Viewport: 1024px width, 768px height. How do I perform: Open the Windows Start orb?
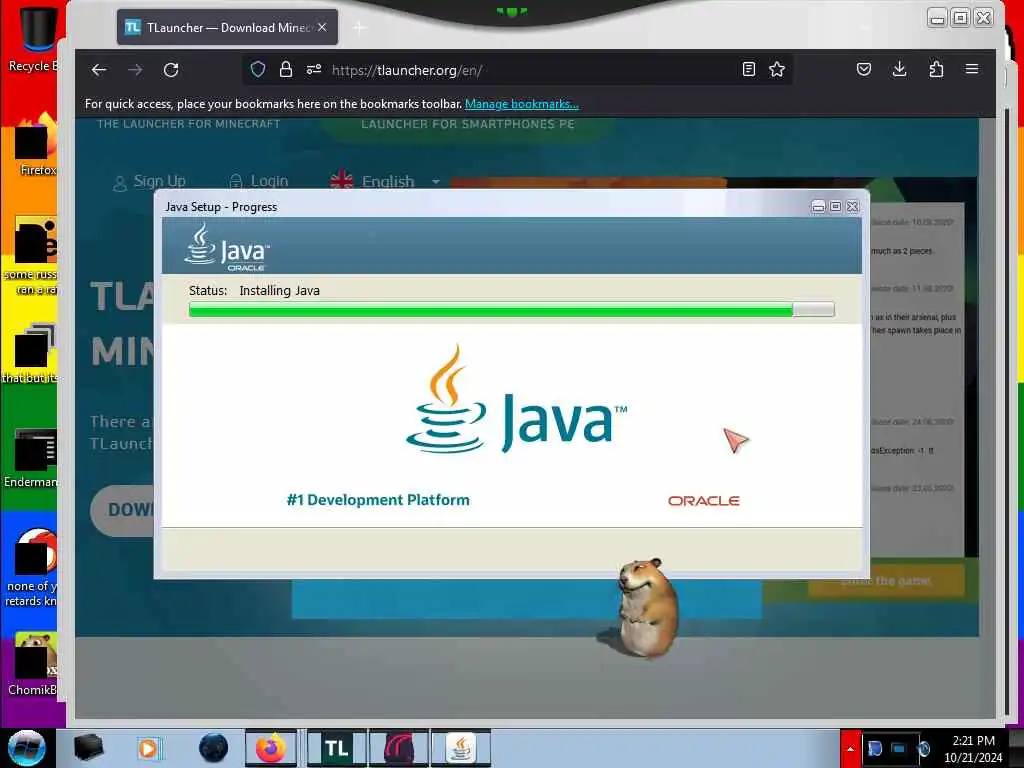[27, 748]
